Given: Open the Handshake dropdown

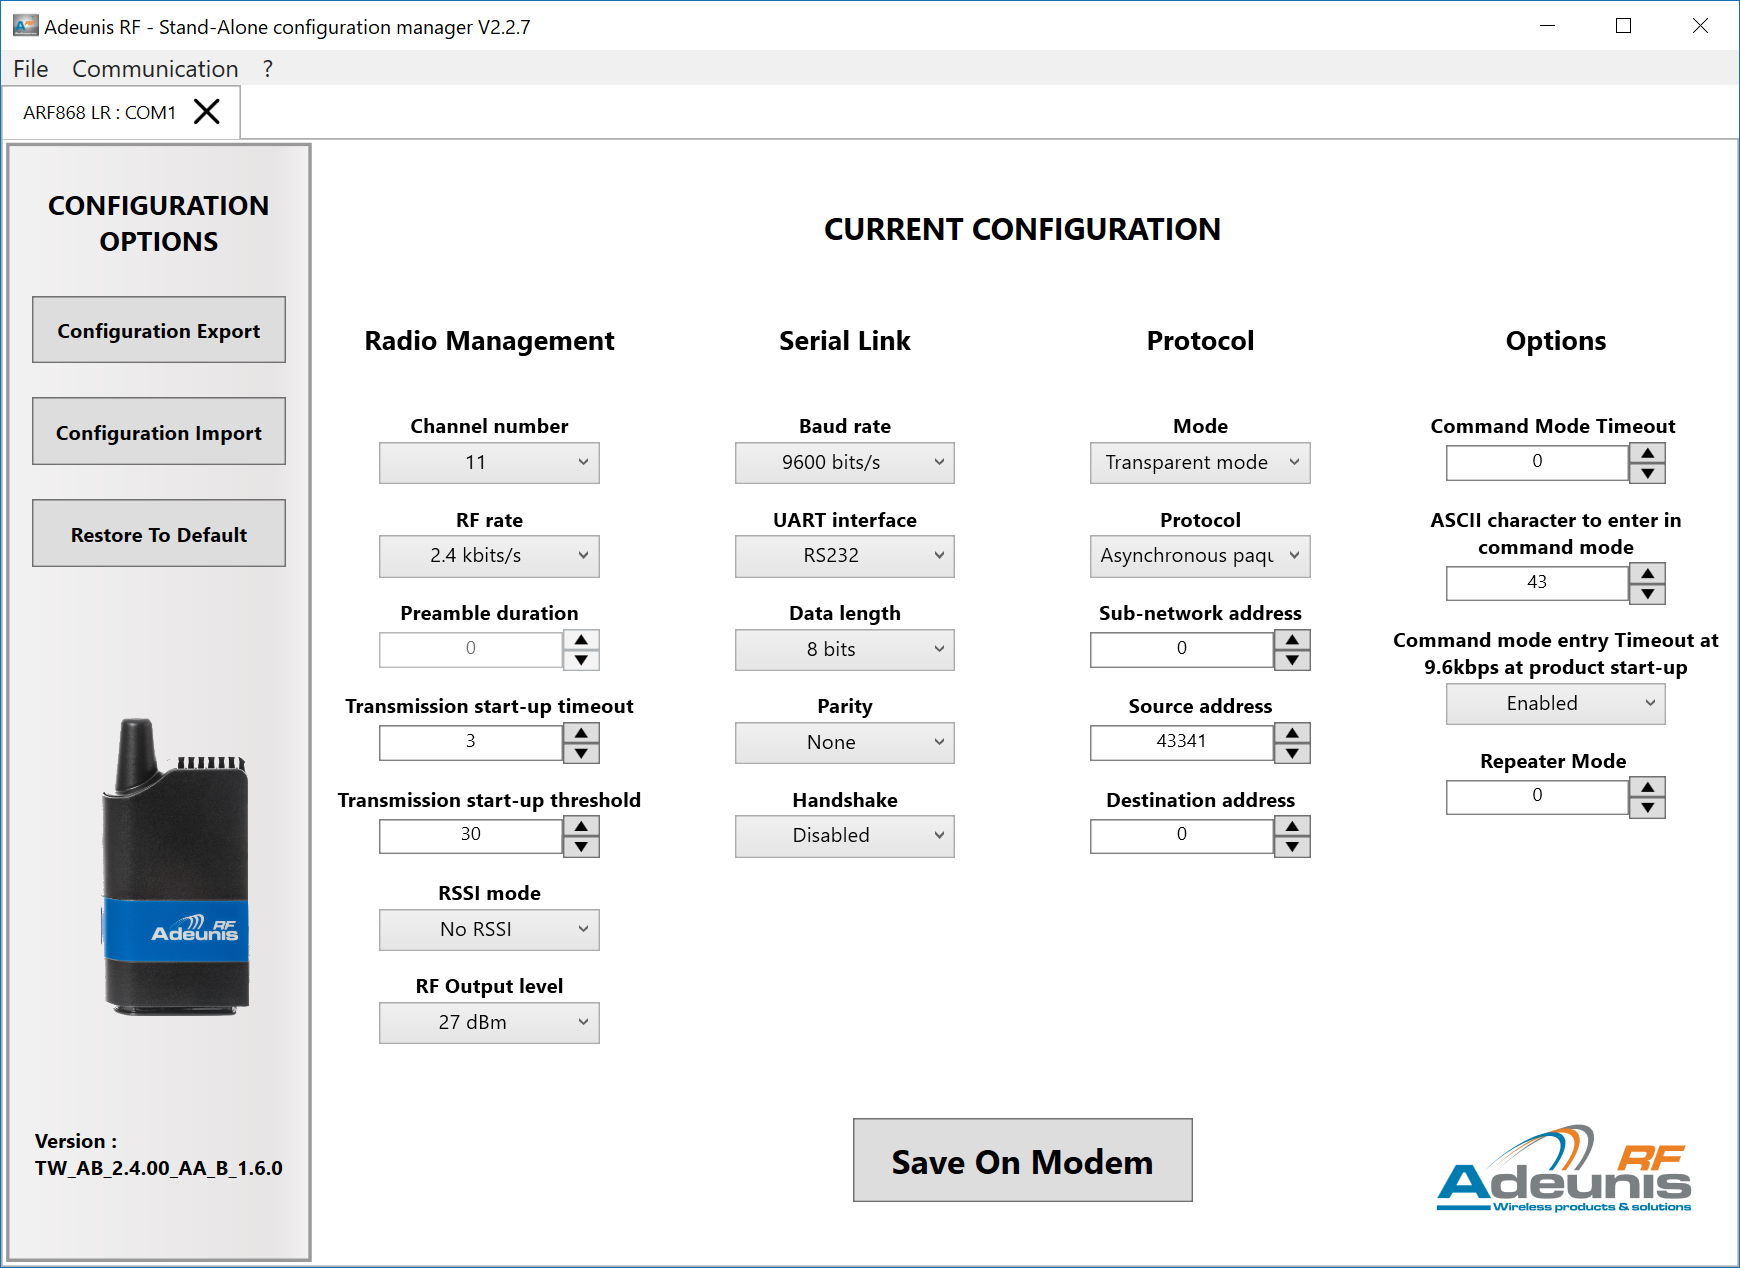Looking at the screenshot, I should pos(844,836).
